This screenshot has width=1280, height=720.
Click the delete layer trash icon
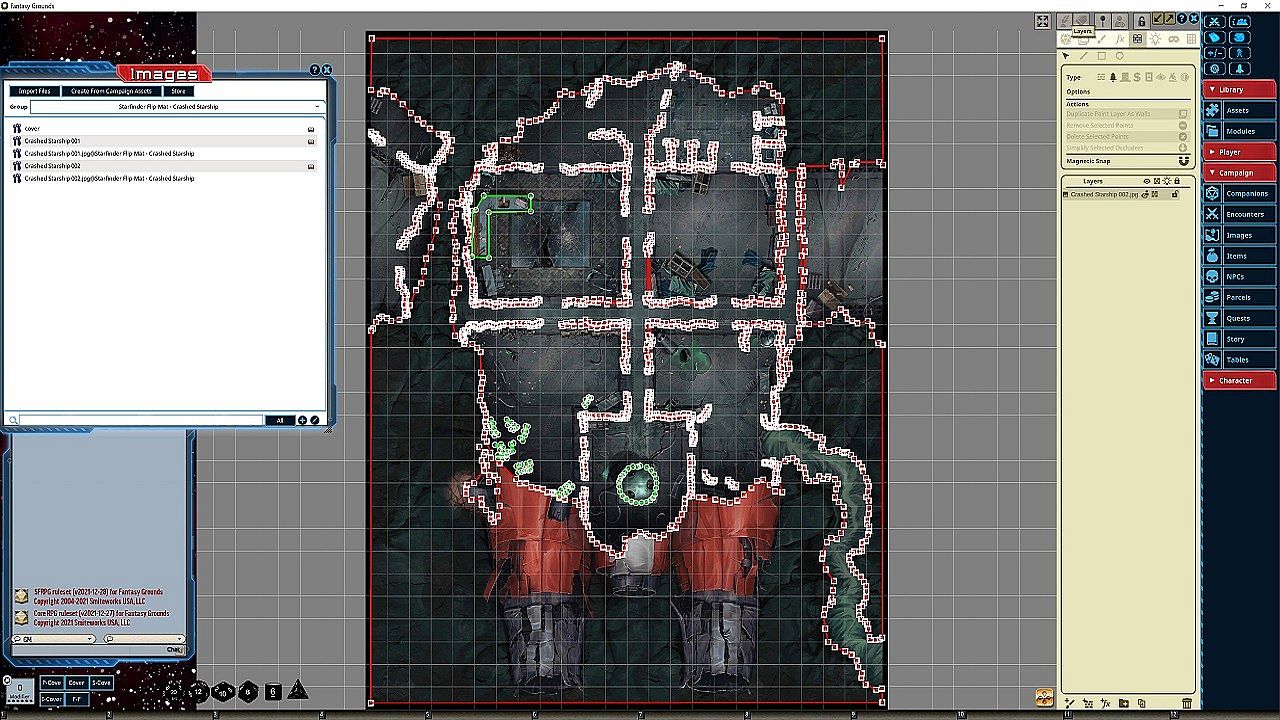[x=1187, y=704]
